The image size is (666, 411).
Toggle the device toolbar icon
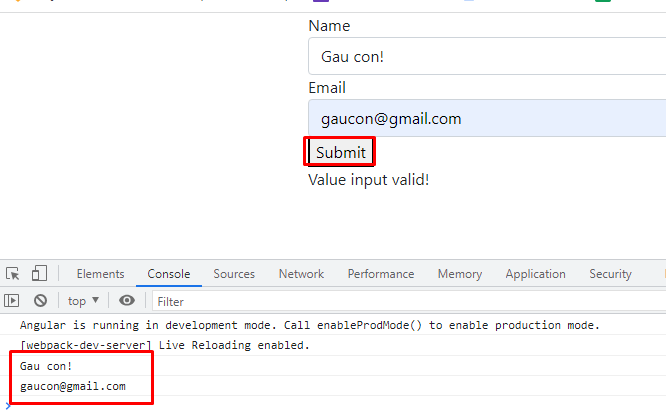click(x=39, y=274)
